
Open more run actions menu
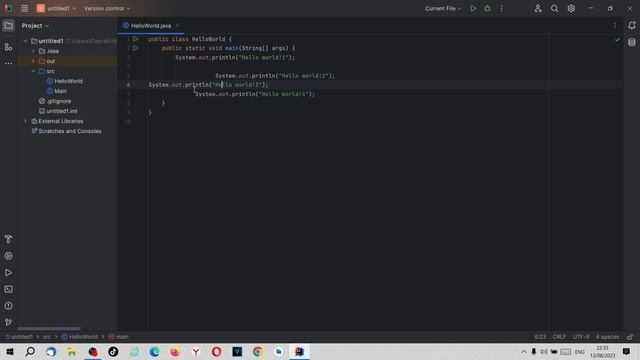502,8
